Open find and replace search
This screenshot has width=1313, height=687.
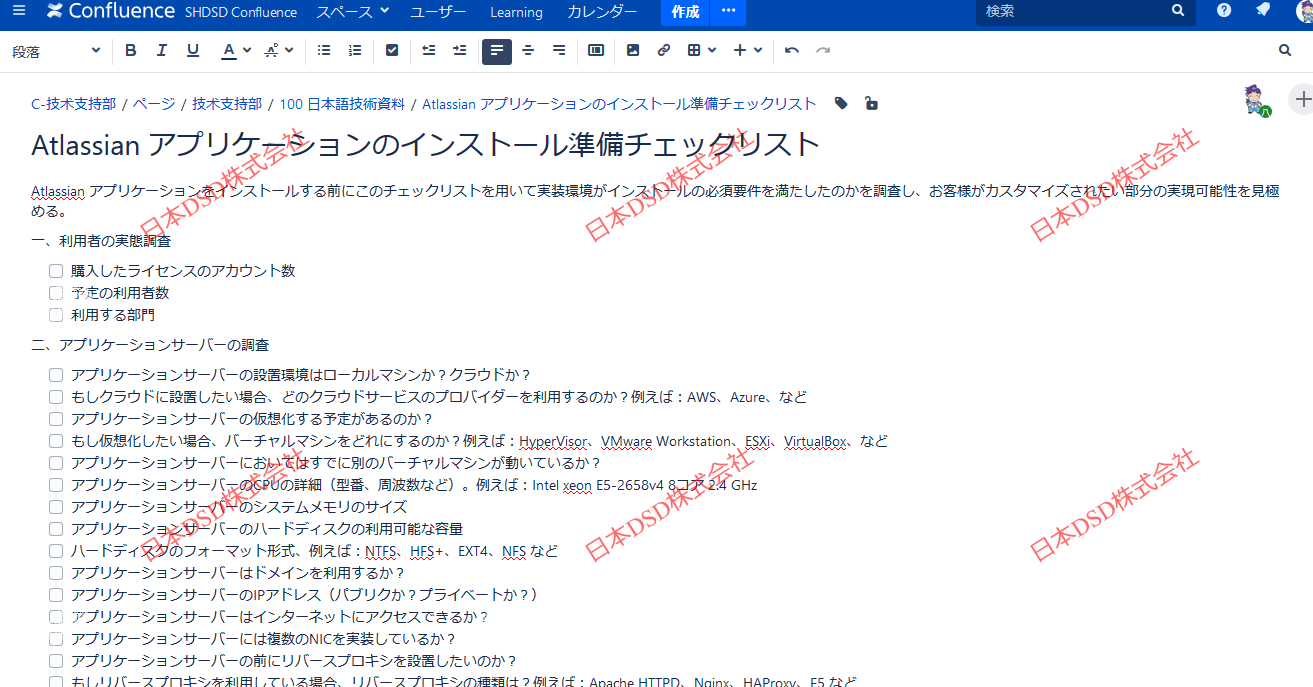[x=1286, y=50]
